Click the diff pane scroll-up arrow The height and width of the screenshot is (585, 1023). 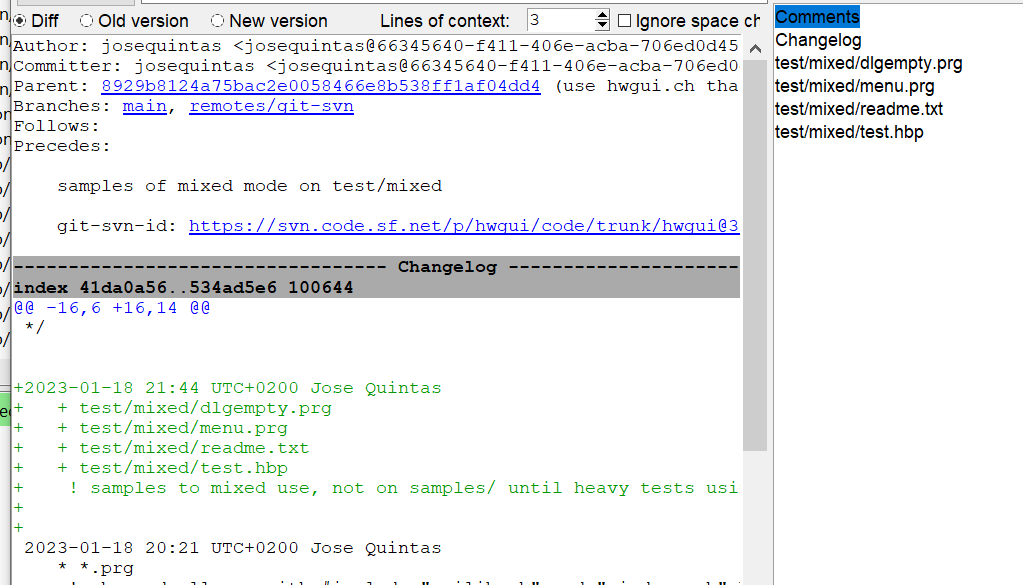click(755, 49)
